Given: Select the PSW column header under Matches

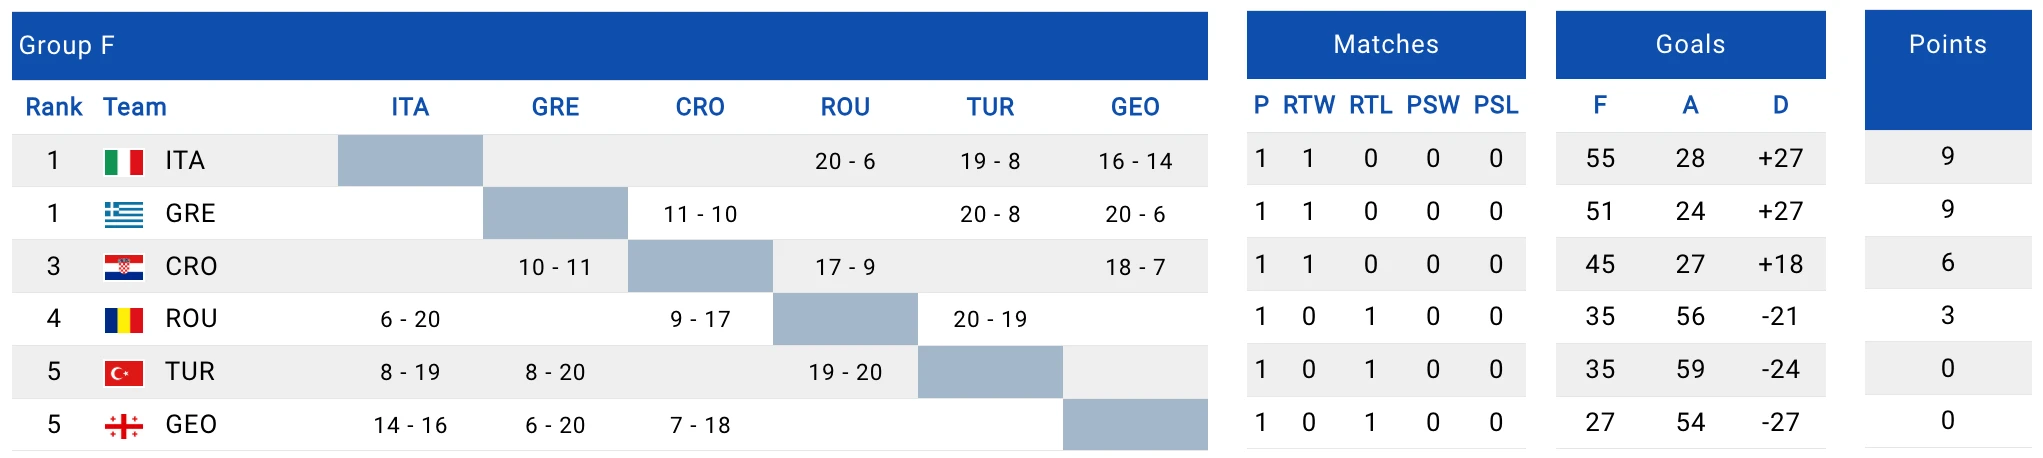Looking at the screenshot, I should point(1432,105).
